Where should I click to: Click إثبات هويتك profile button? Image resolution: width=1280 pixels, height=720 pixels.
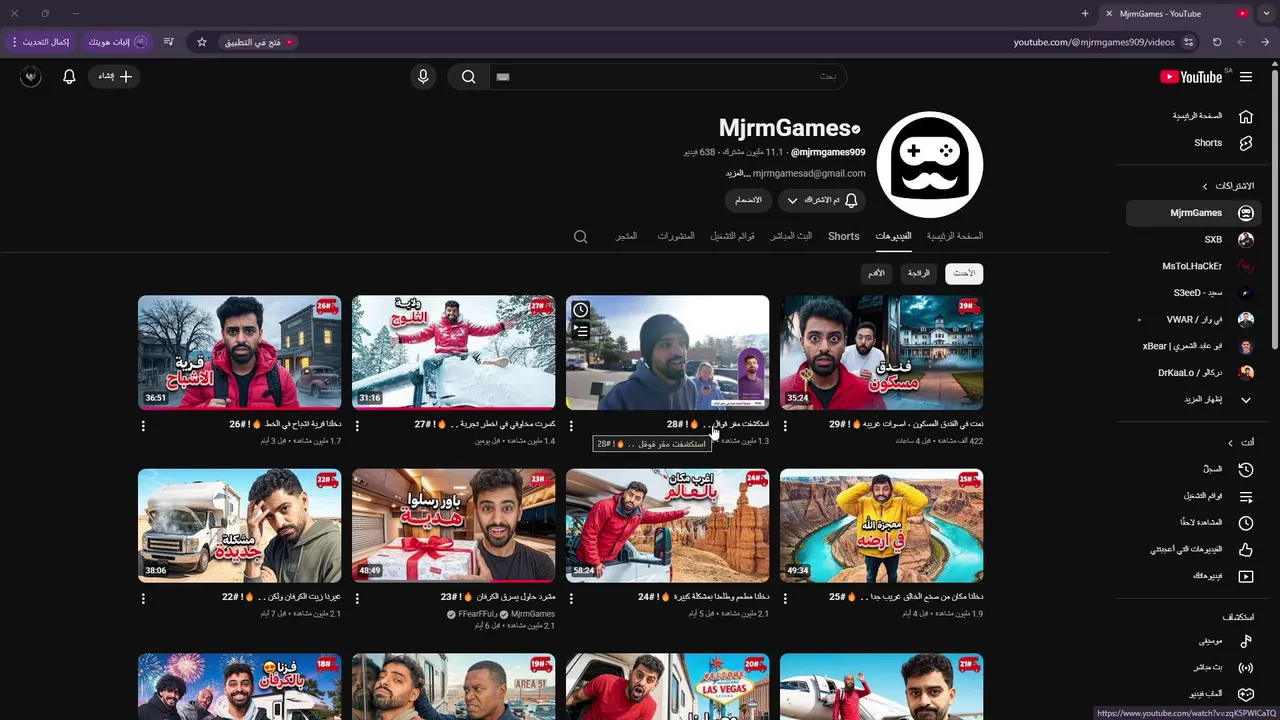(x=117, y=42)
